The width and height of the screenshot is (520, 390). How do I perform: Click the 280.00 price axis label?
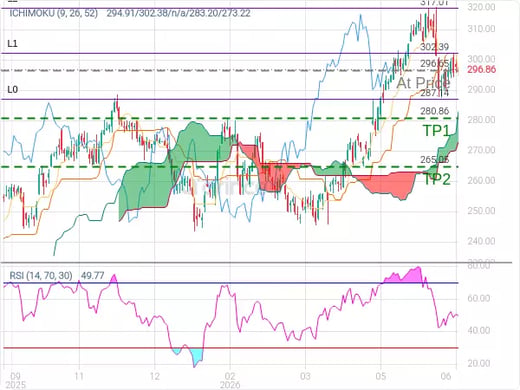(481, 120)
